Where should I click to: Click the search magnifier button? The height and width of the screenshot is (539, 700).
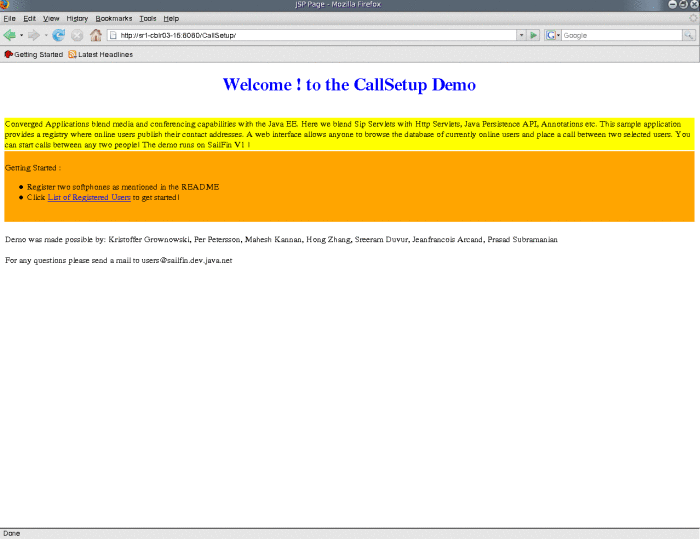(689, 35)
